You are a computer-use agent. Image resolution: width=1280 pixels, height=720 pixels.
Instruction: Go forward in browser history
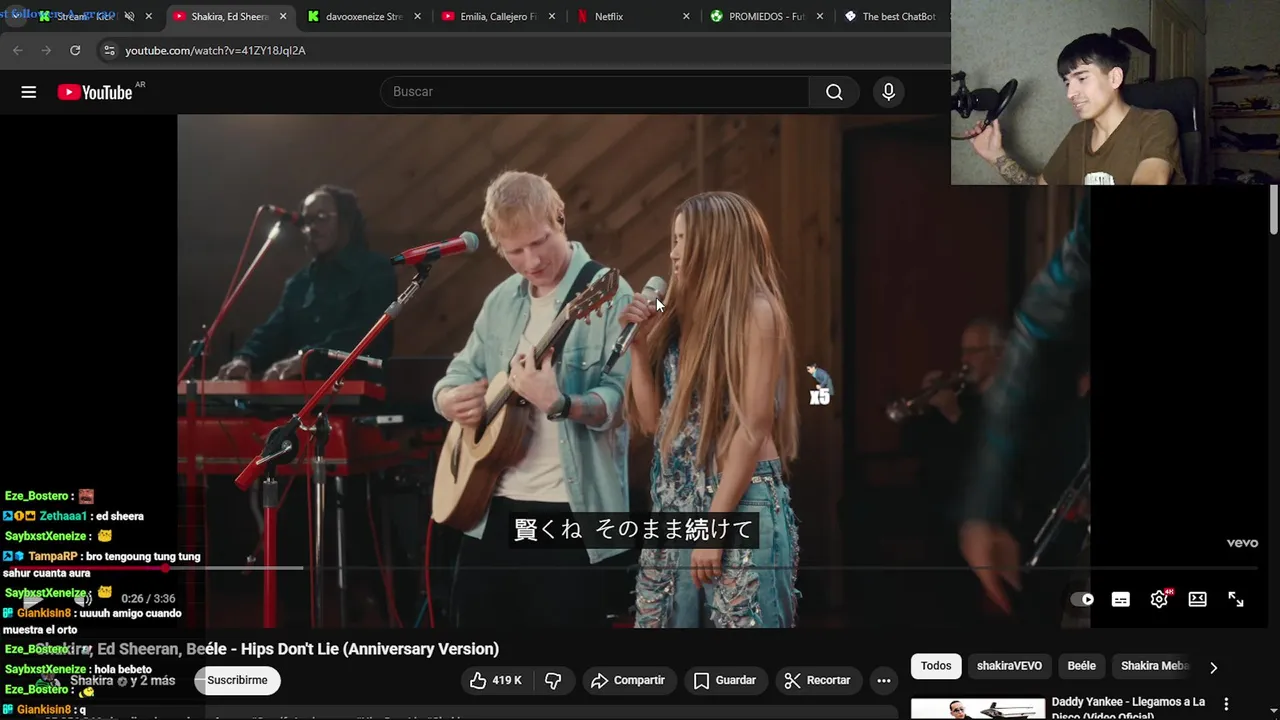coord(46,50)
